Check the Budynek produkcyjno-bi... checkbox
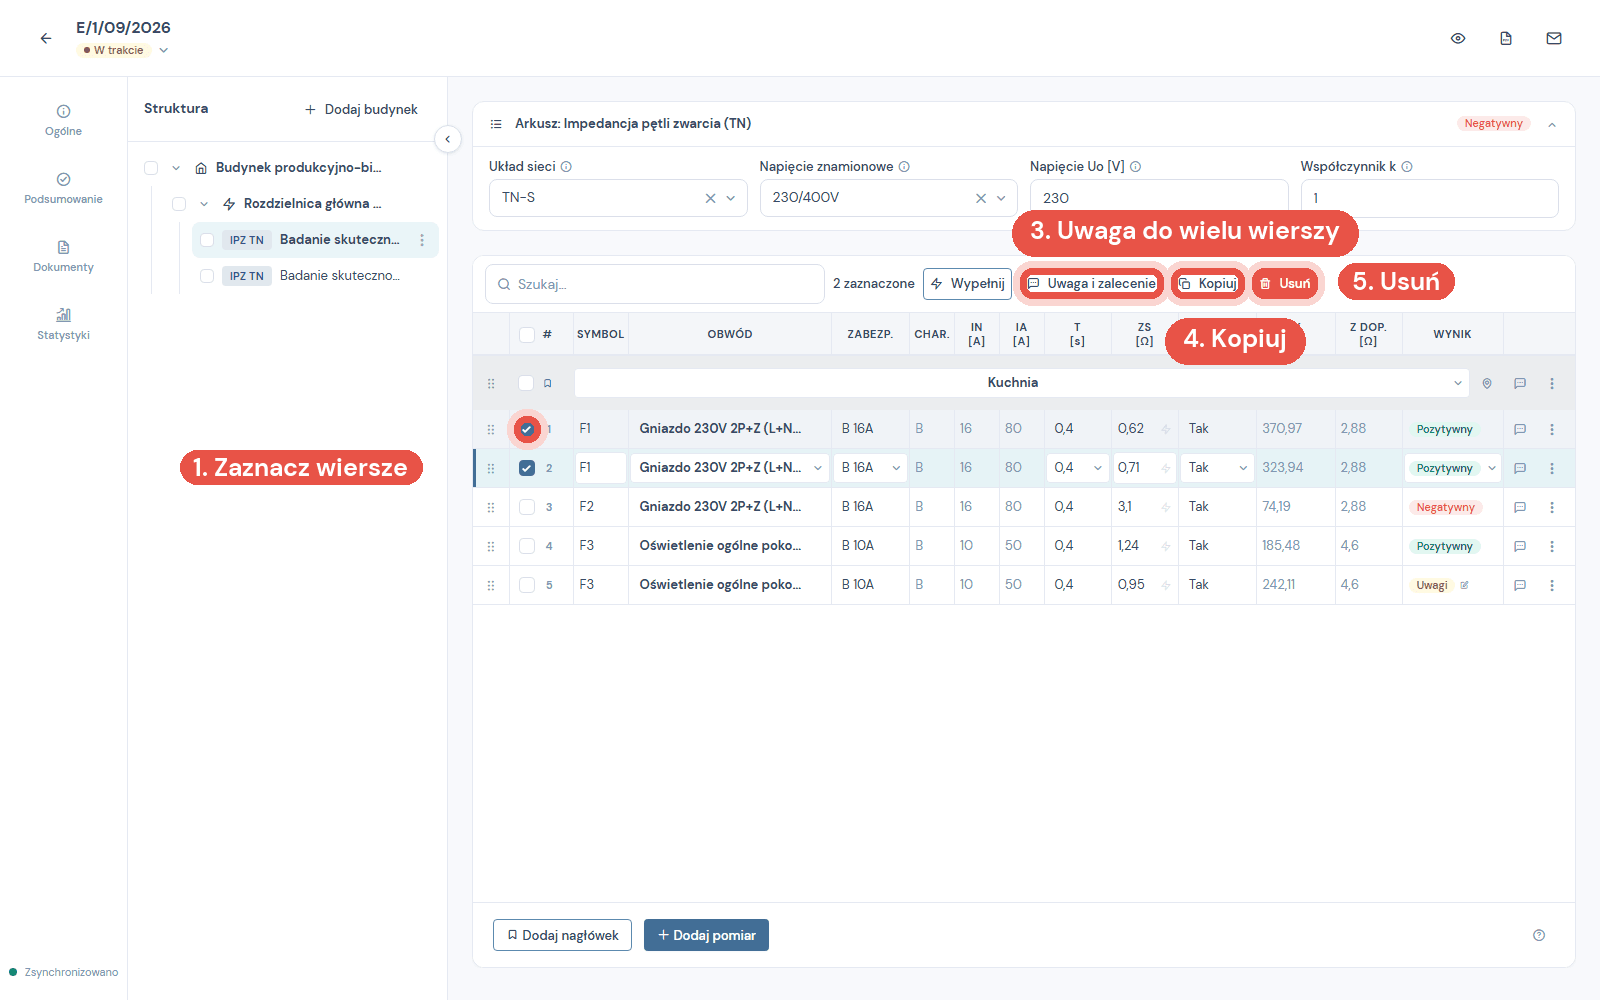 pos(151,168)
